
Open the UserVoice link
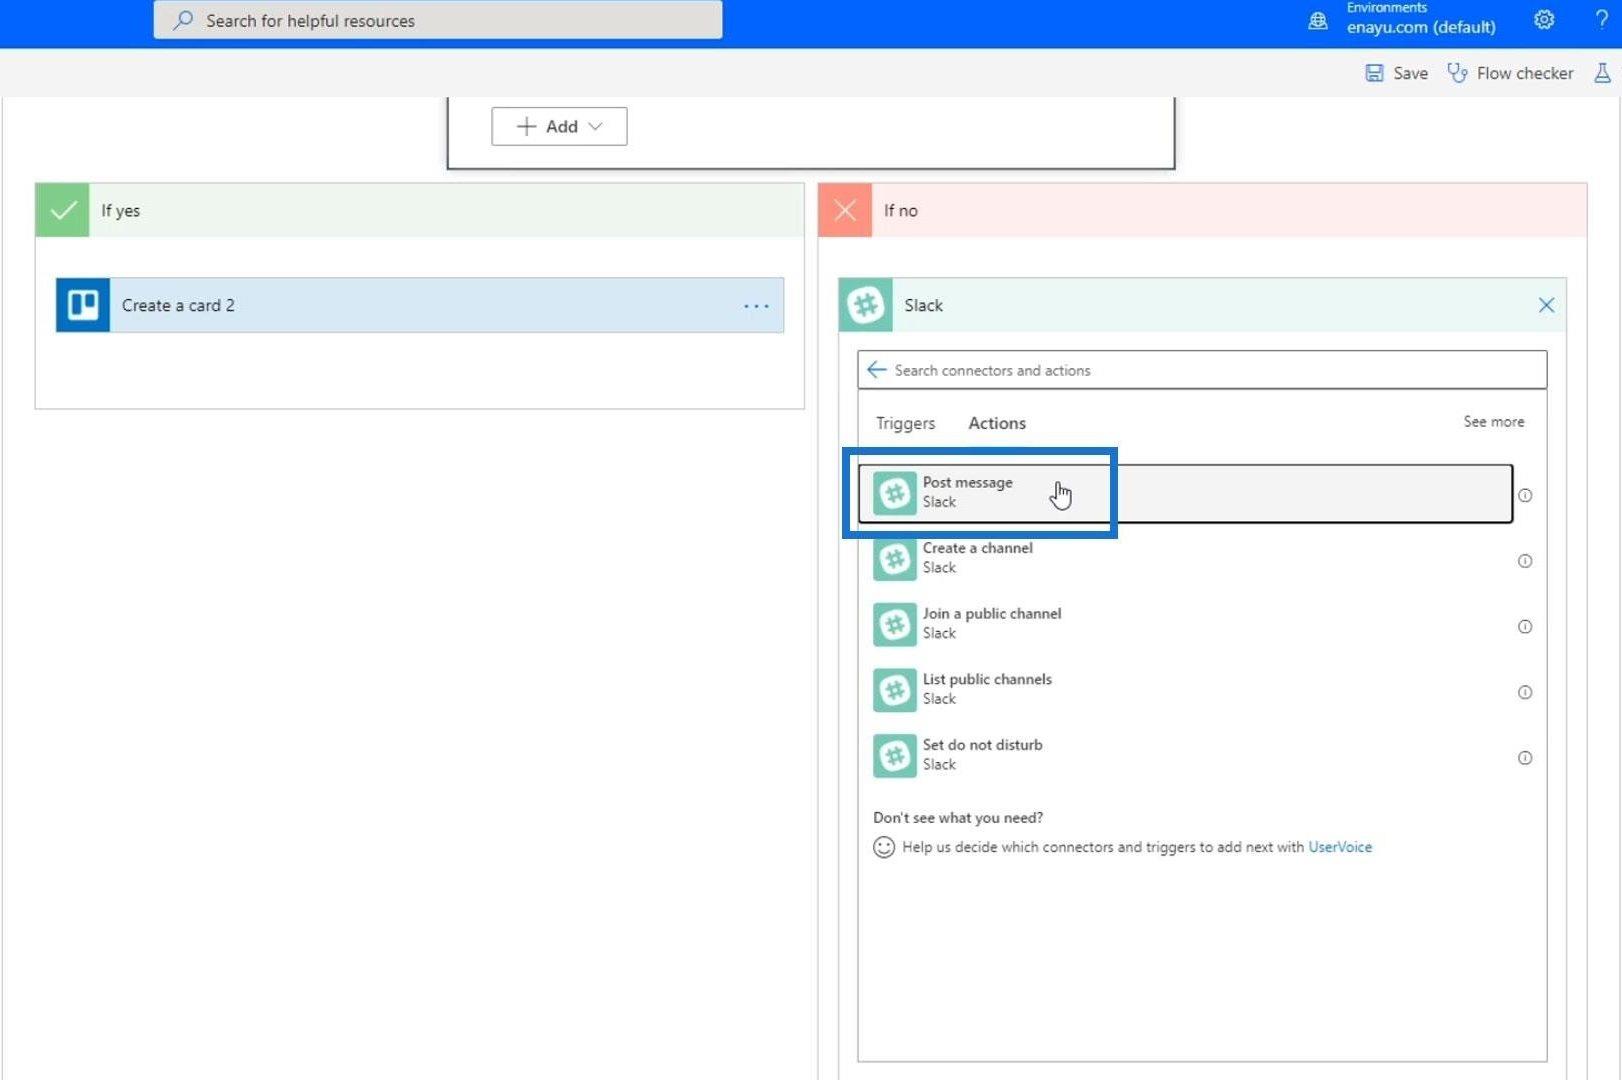[1340, 847]
